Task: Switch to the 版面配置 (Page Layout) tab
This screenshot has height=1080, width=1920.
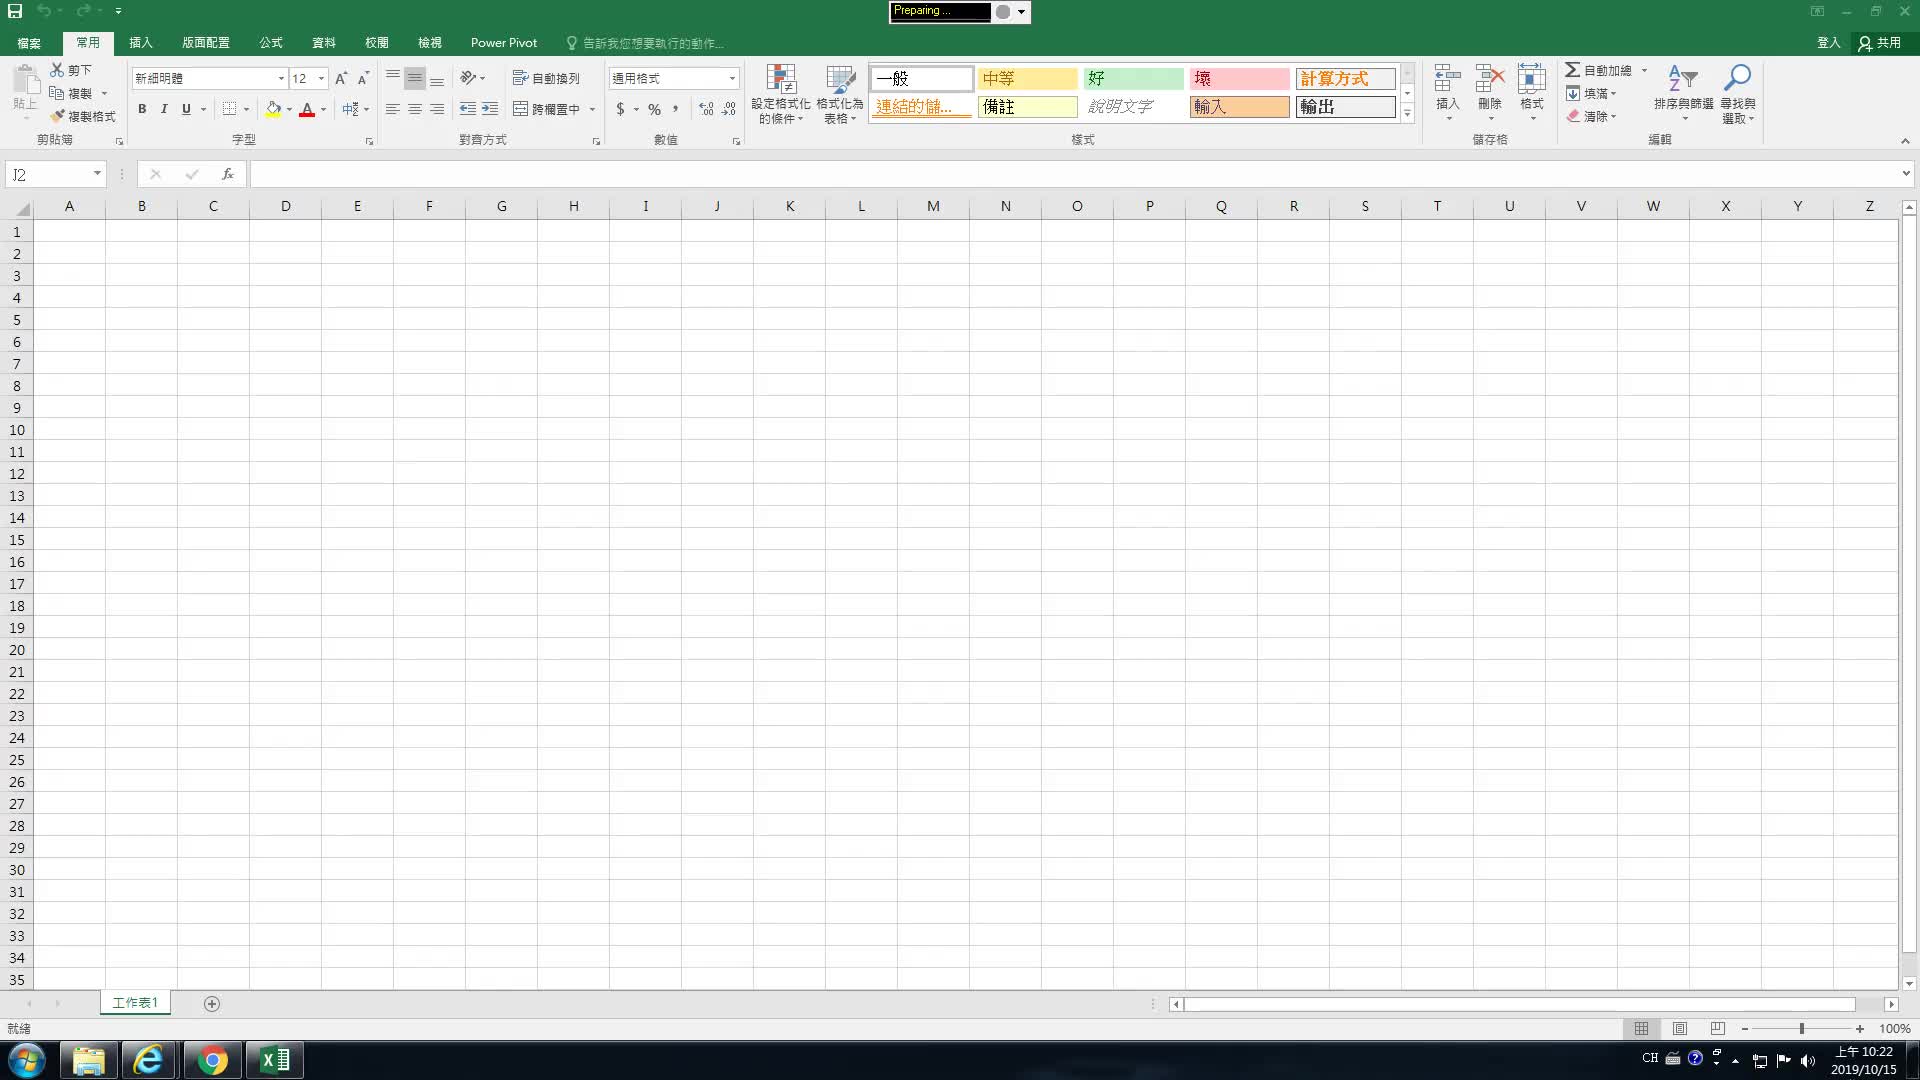Action: (206, 43)
